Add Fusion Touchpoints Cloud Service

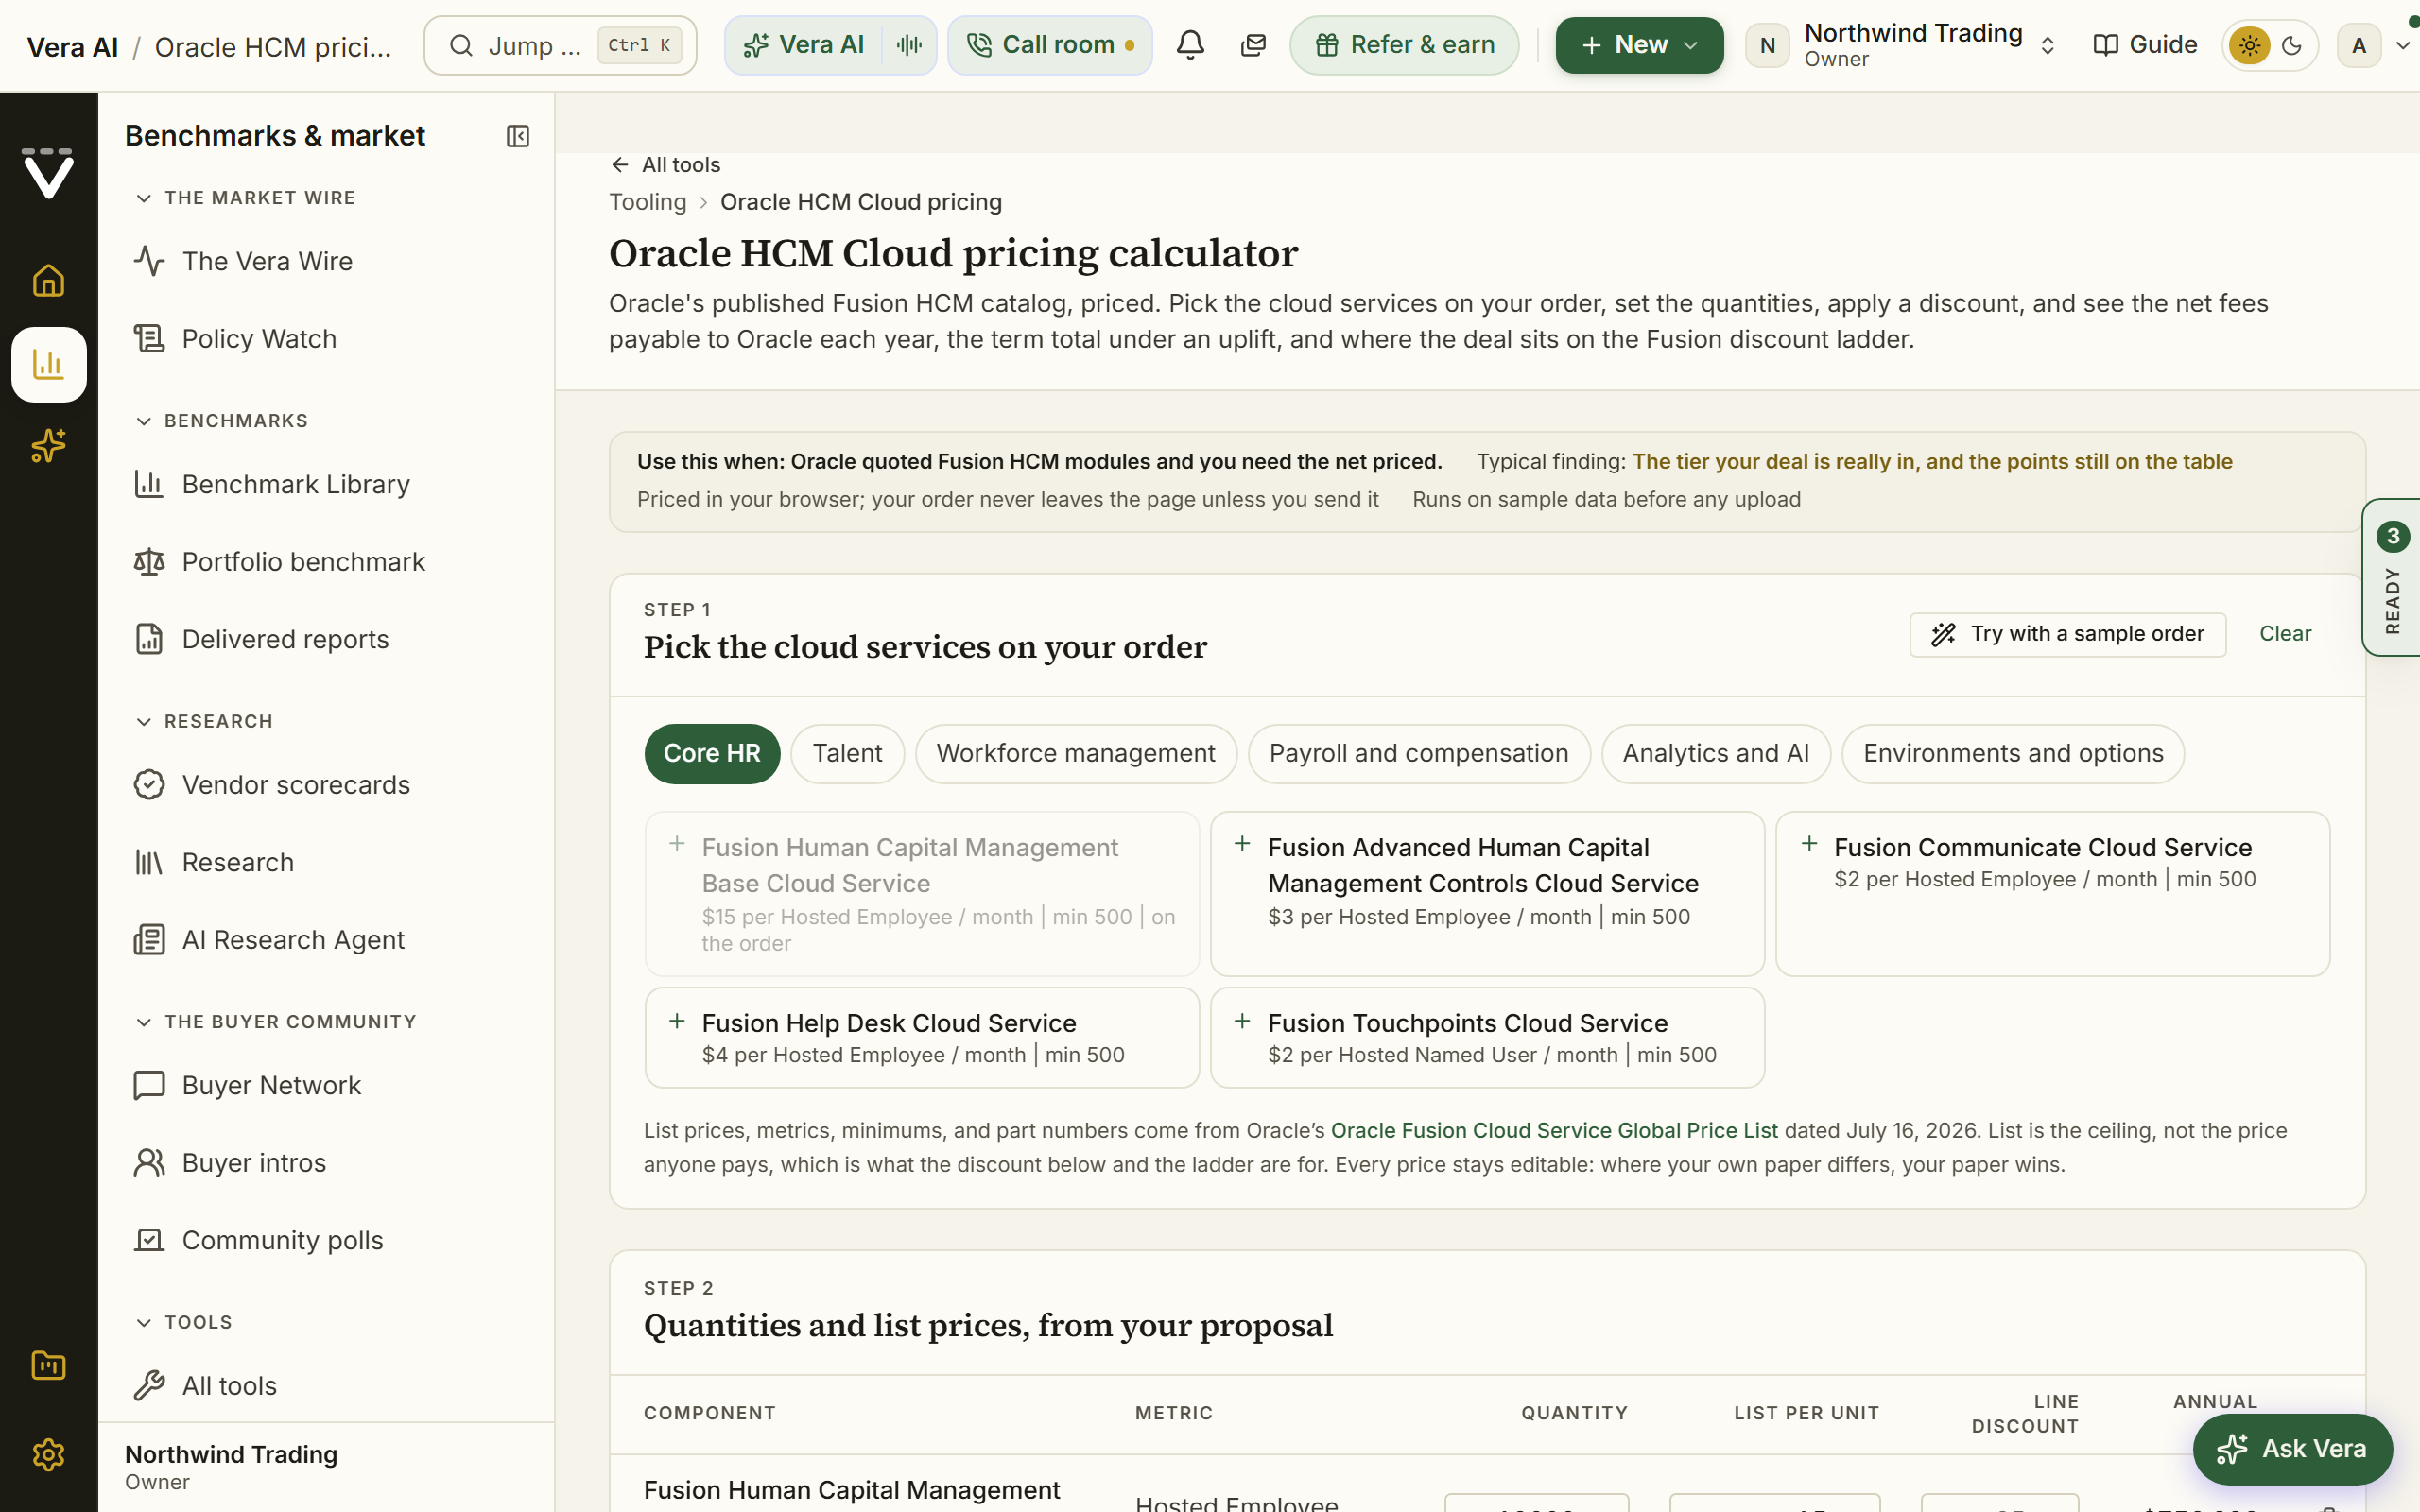1487,1037
